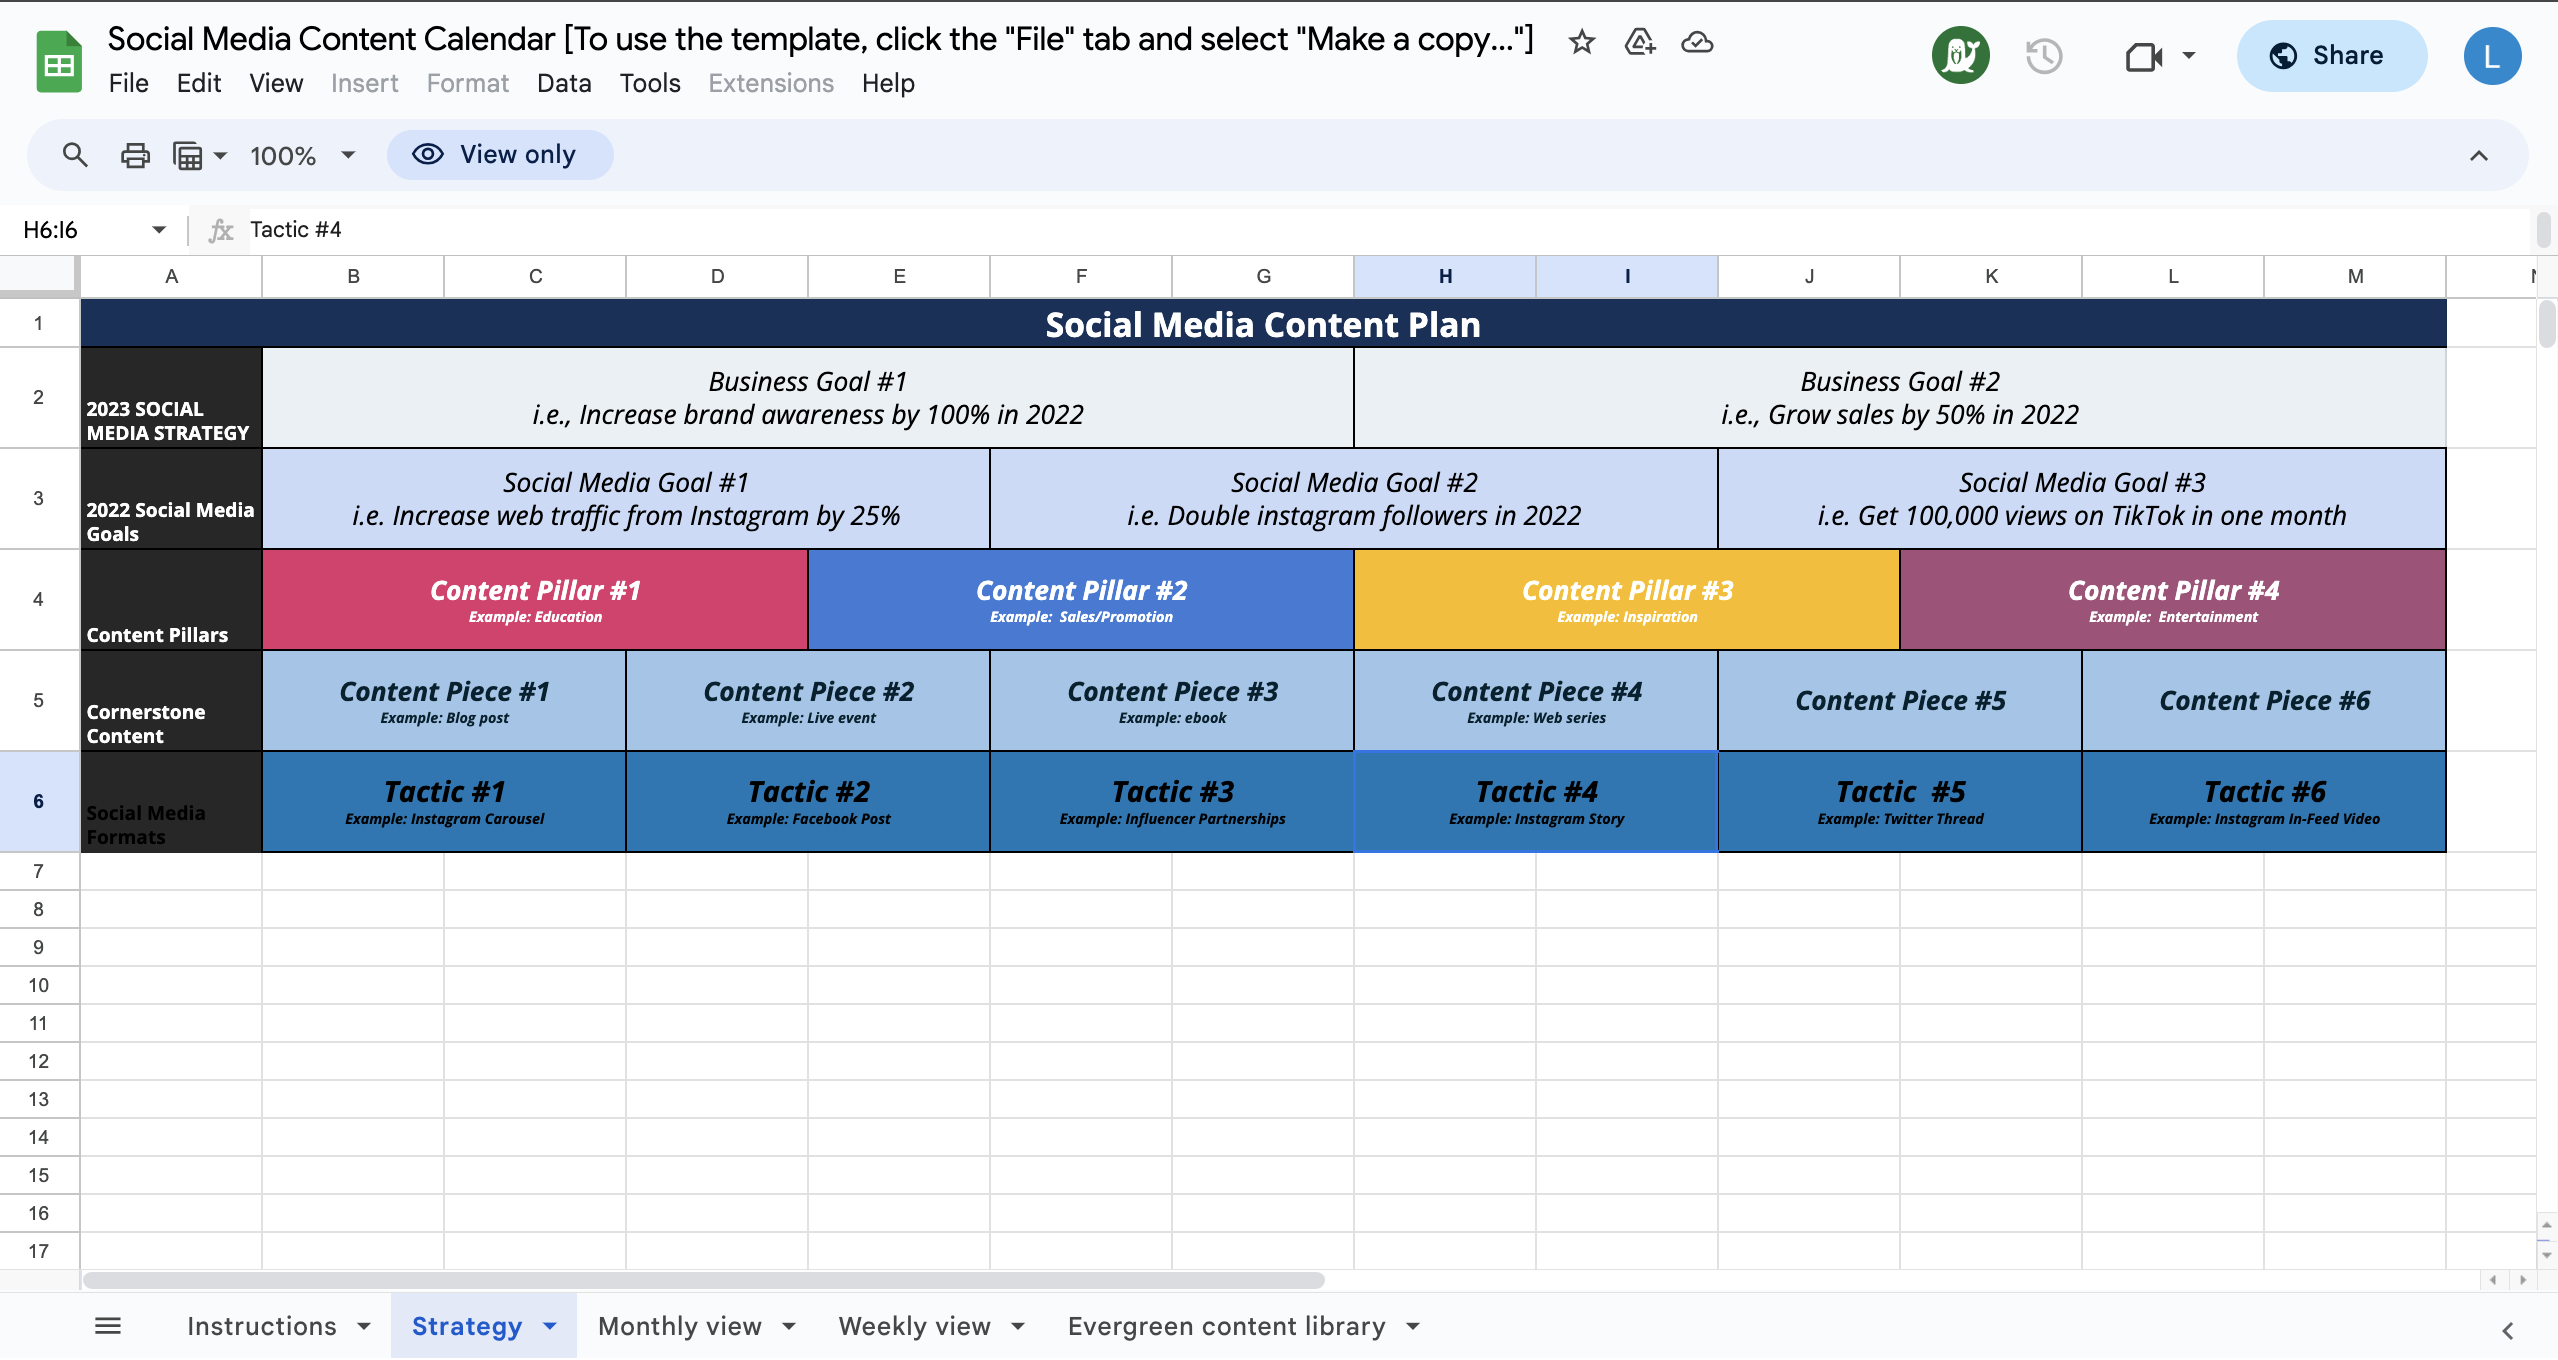
Task: Open the Strategy sheet tab menu
Action: pos(549,1325)
